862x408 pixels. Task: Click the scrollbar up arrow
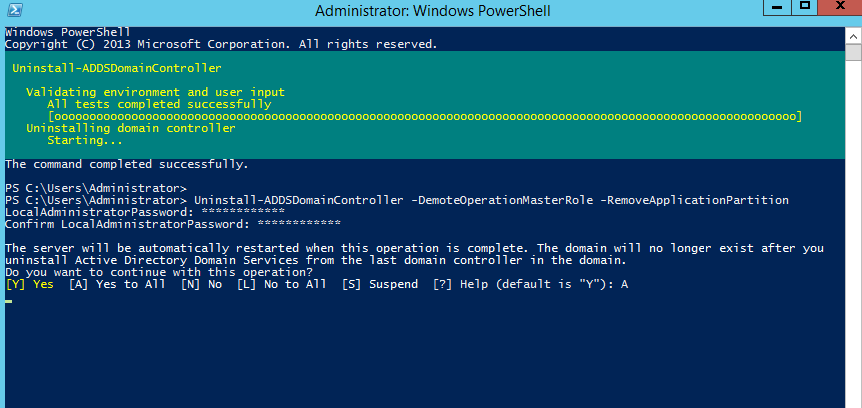[853, 36]
